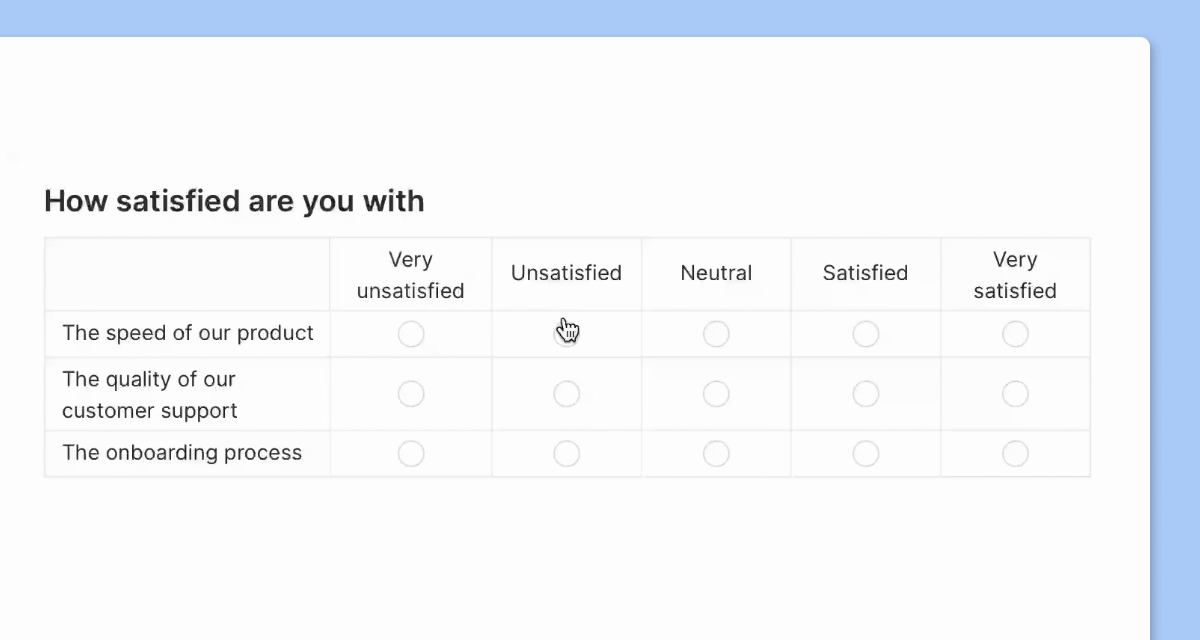Select Very satisfied for the onboarding process
The height and width of the screenshot is (640, 1200).
coord(1015,454)
